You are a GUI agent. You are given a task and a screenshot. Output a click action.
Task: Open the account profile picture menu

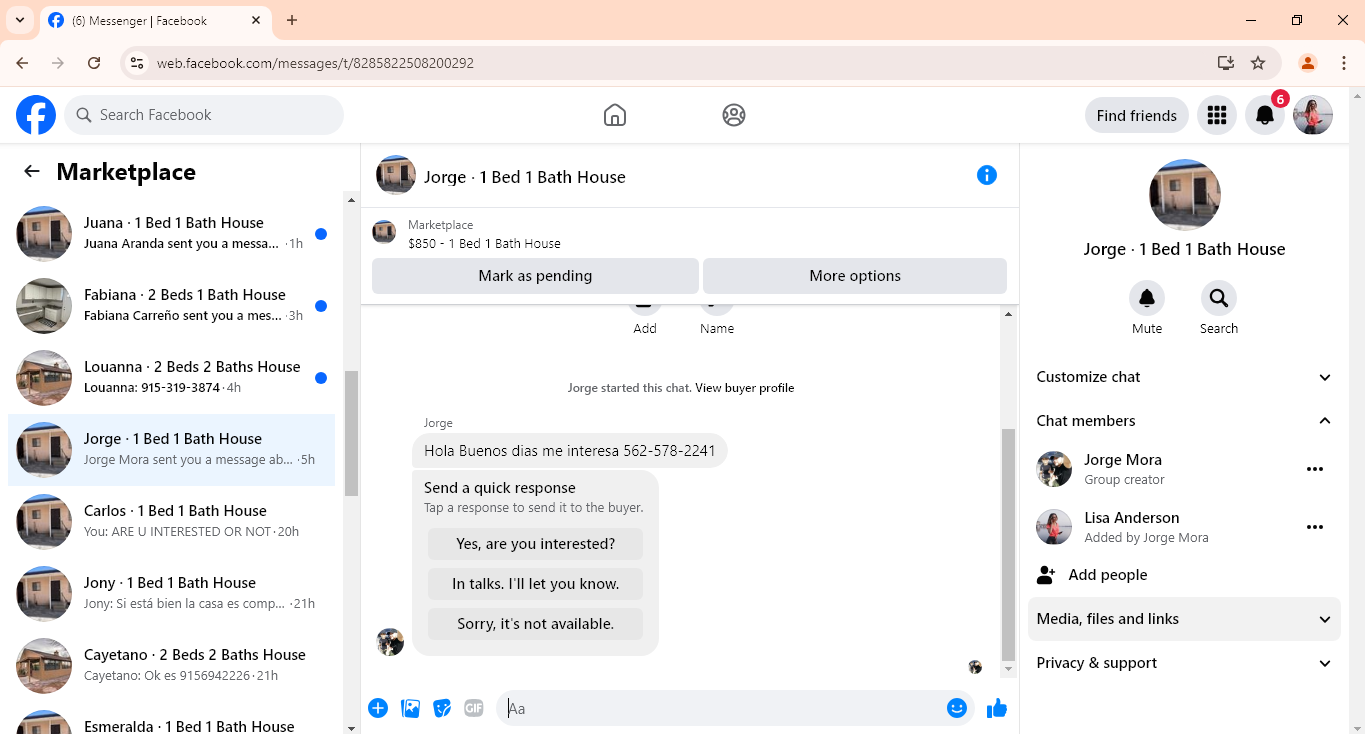[1313, 115]
